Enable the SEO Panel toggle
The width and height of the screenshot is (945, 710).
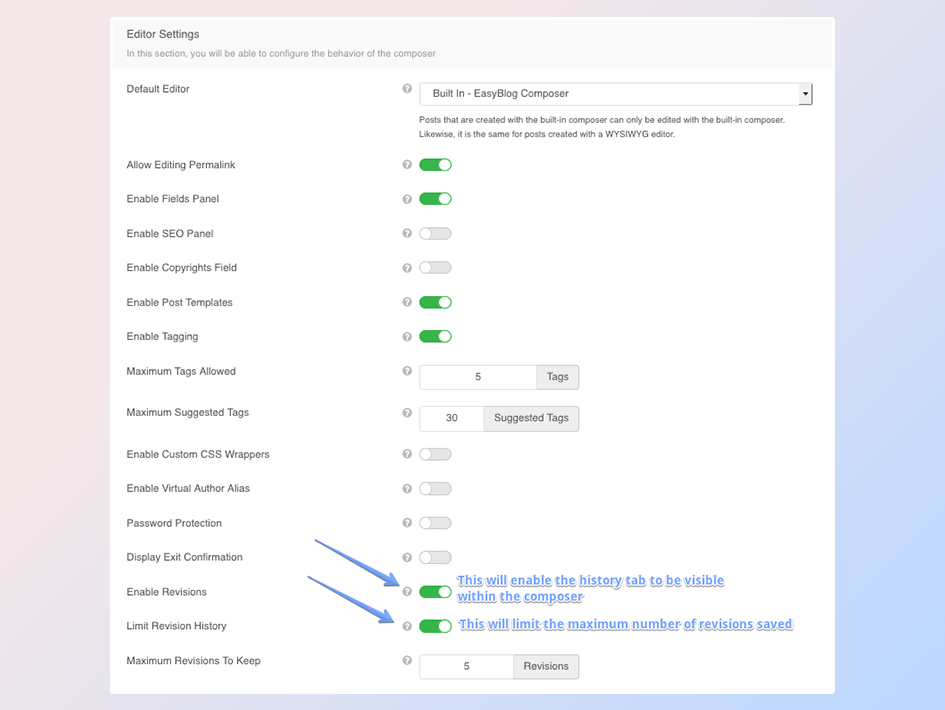click(x=435, y=234)
